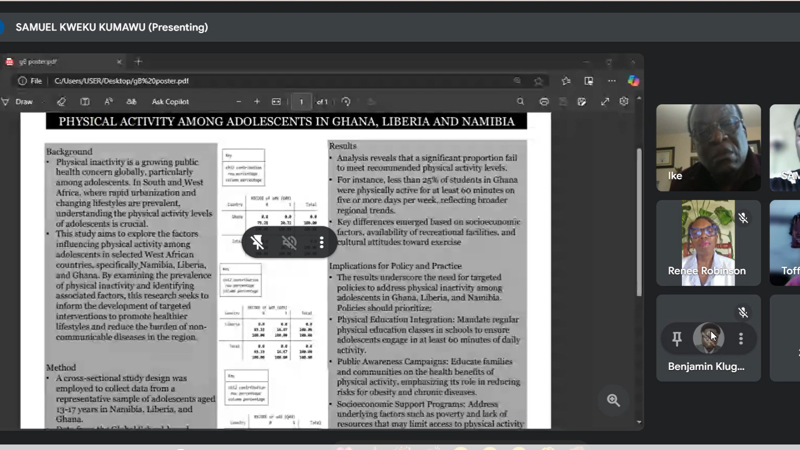
Task: Zoom in the PDF with plus button
Action: click(257, 102)
